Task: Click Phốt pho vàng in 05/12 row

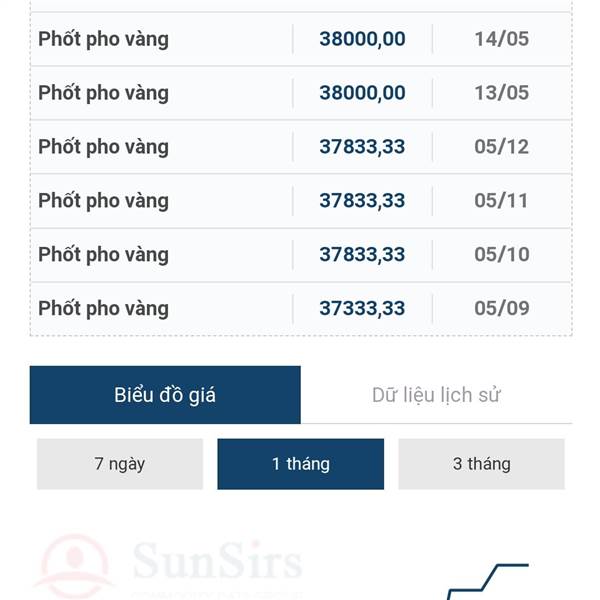Action: tap(103, 147)
